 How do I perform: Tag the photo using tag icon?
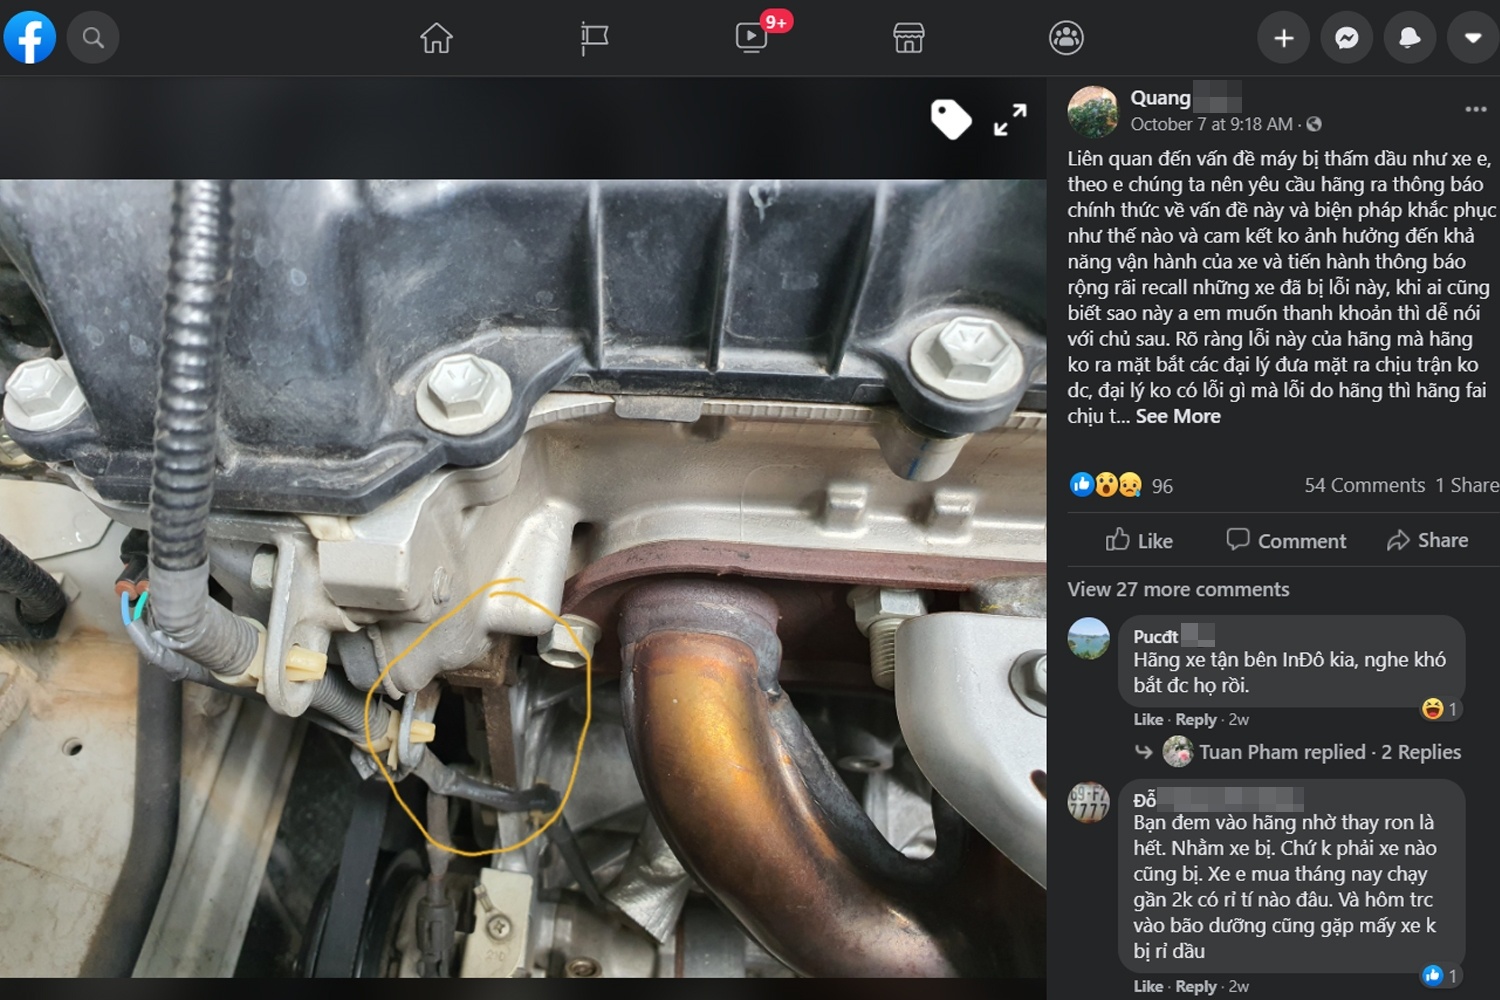(x=950, y=120)
